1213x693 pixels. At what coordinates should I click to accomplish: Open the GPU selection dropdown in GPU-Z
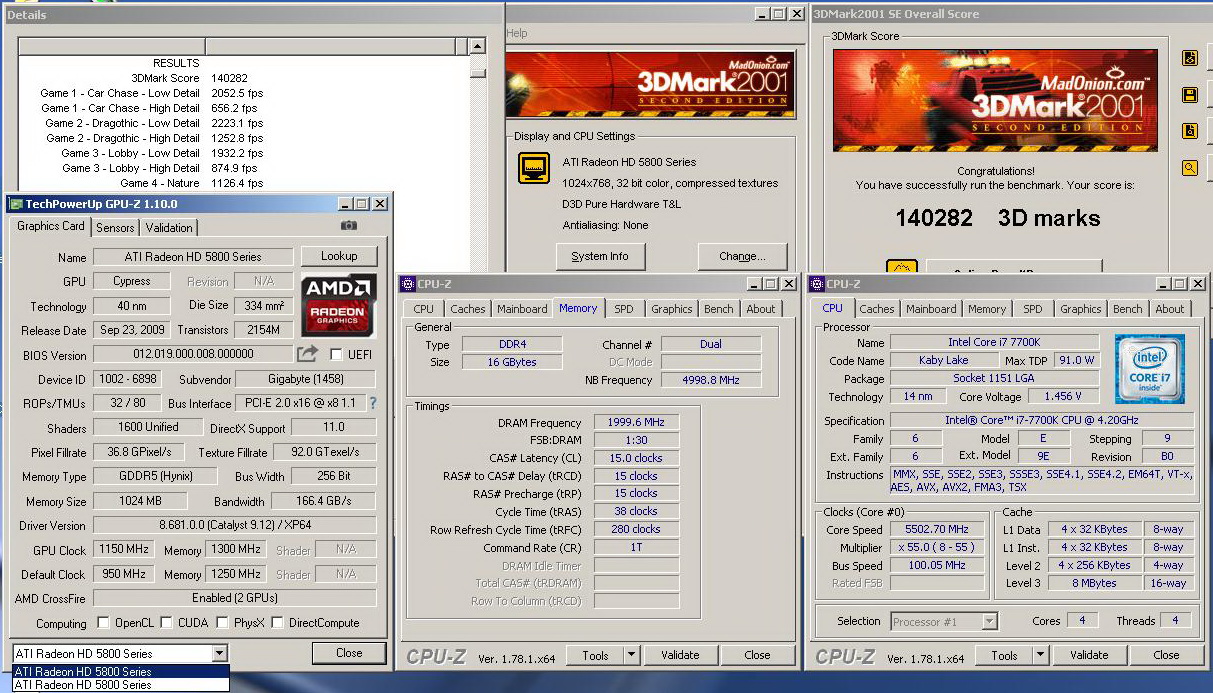[220, 653]
